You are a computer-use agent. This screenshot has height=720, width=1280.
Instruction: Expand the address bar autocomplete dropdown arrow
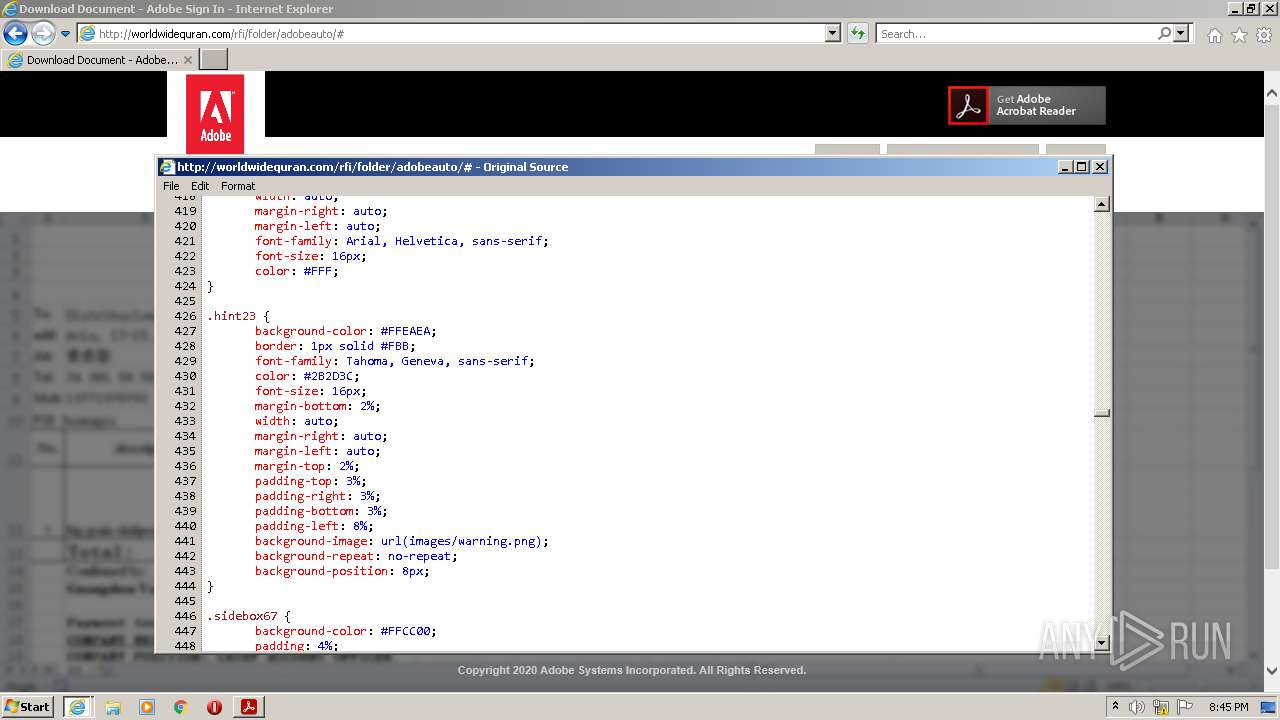pyautogui.click(x=833, y=33)
